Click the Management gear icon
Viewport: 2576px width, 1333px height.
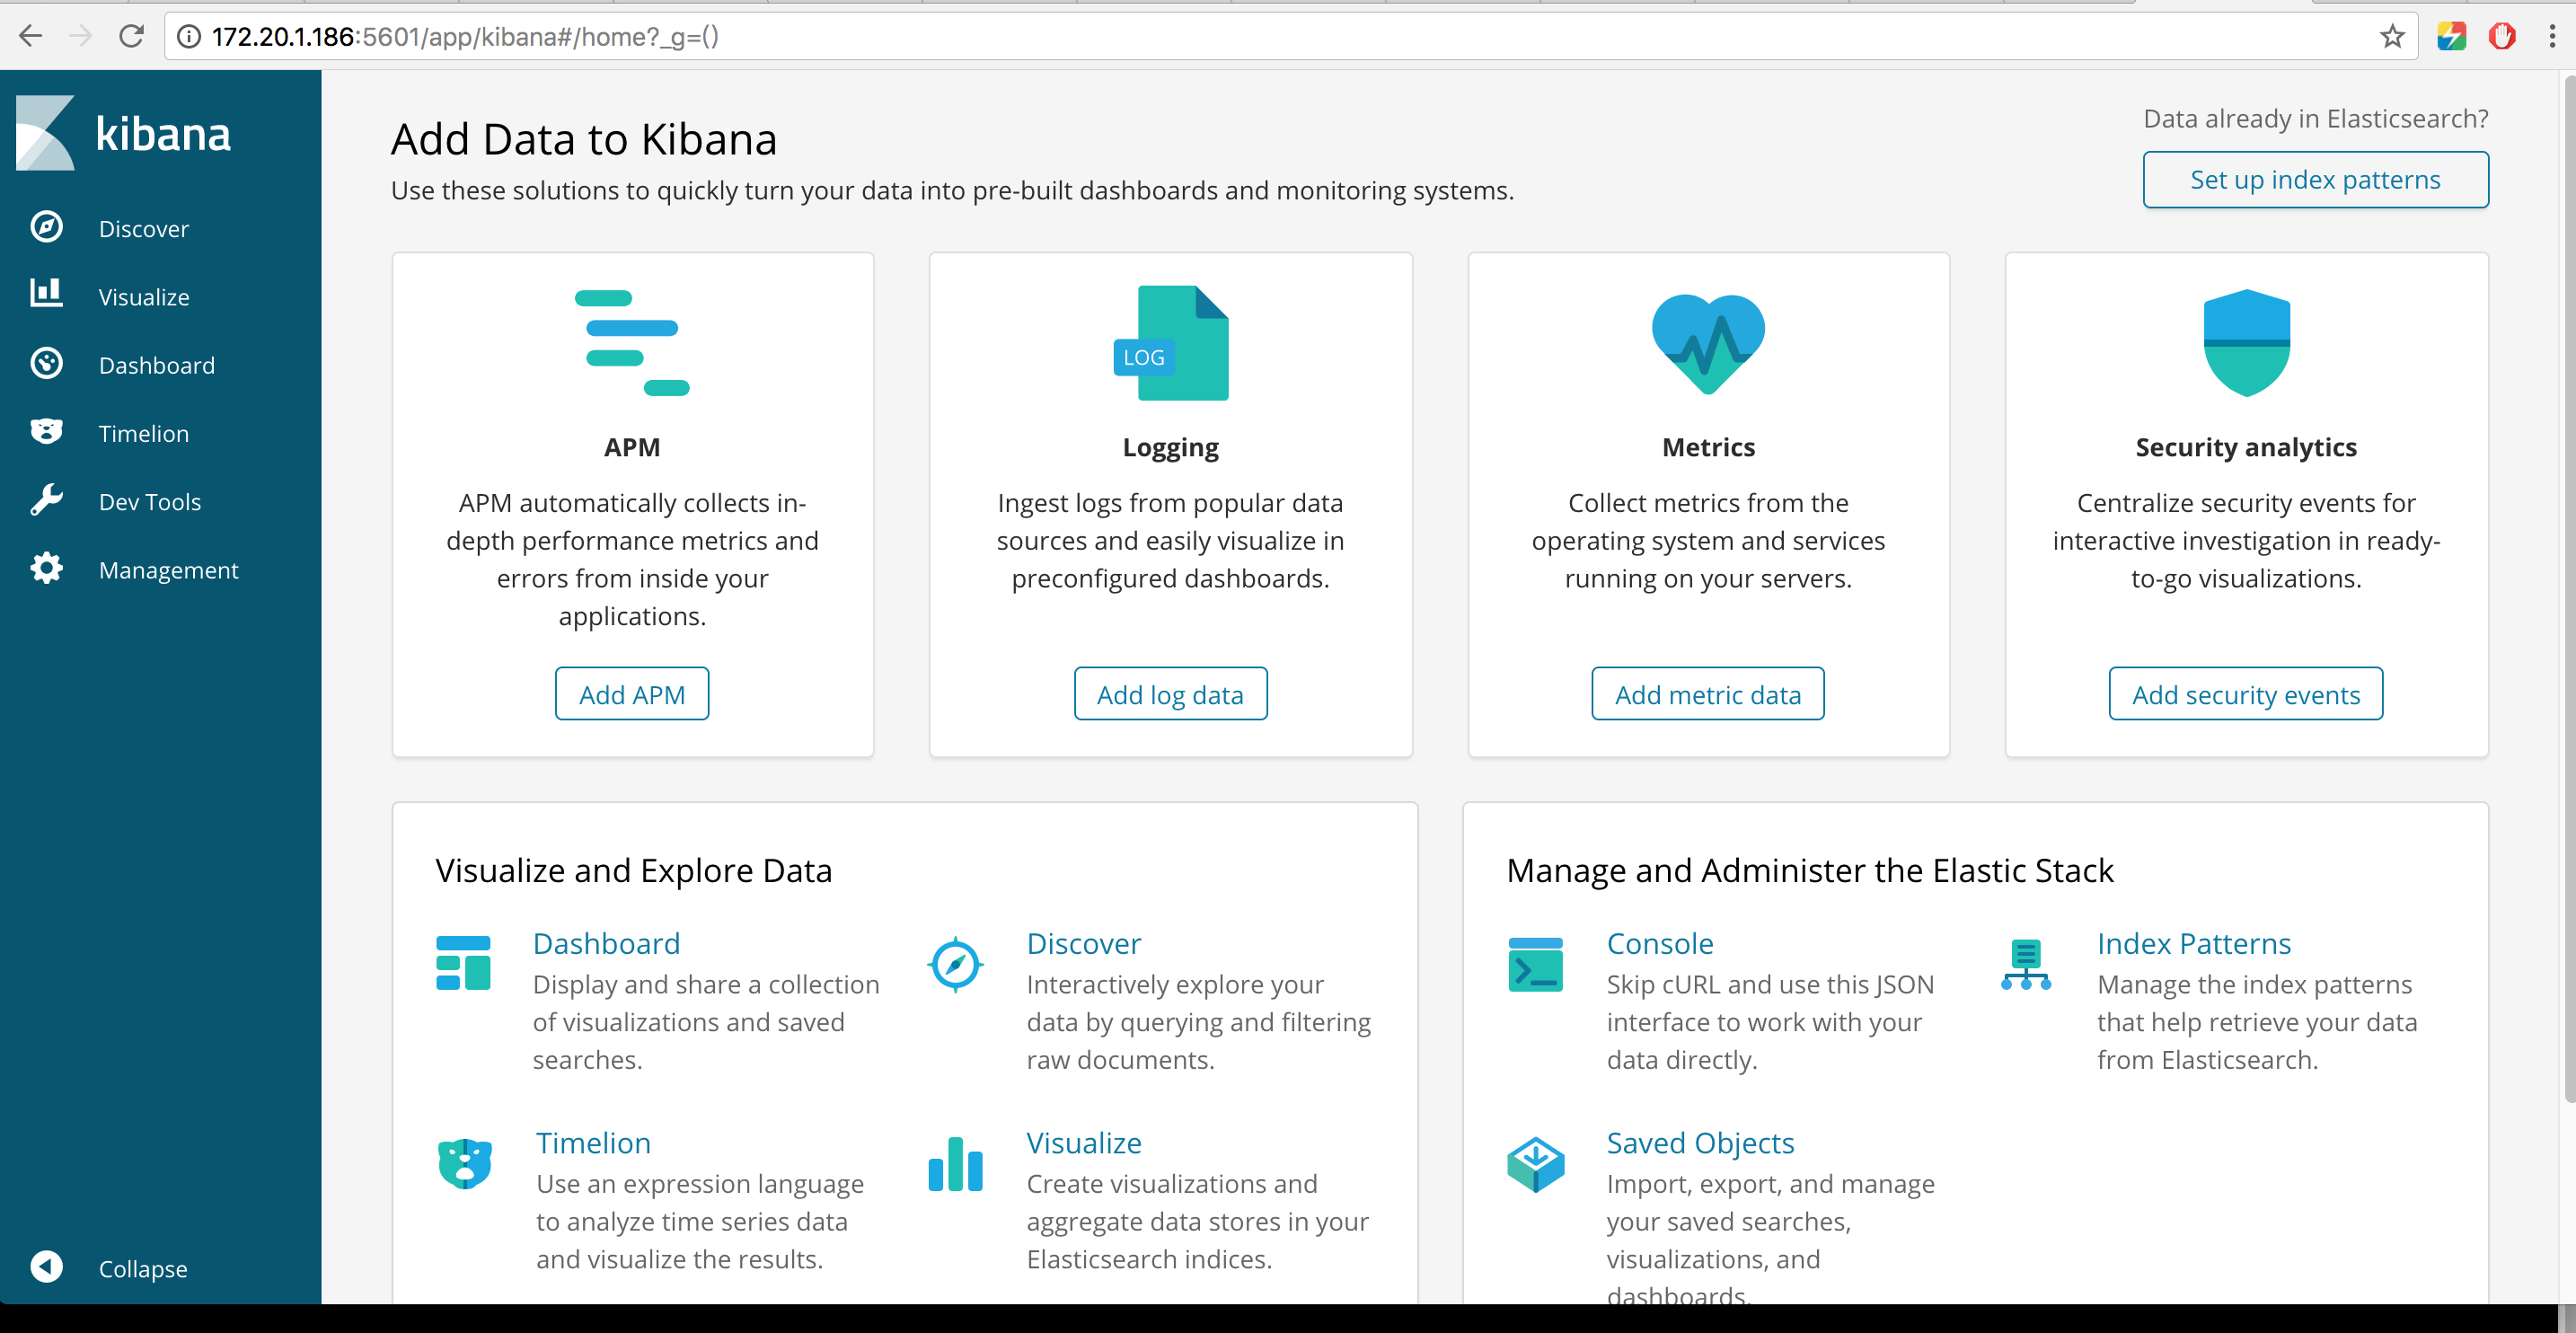coord(46,568)
